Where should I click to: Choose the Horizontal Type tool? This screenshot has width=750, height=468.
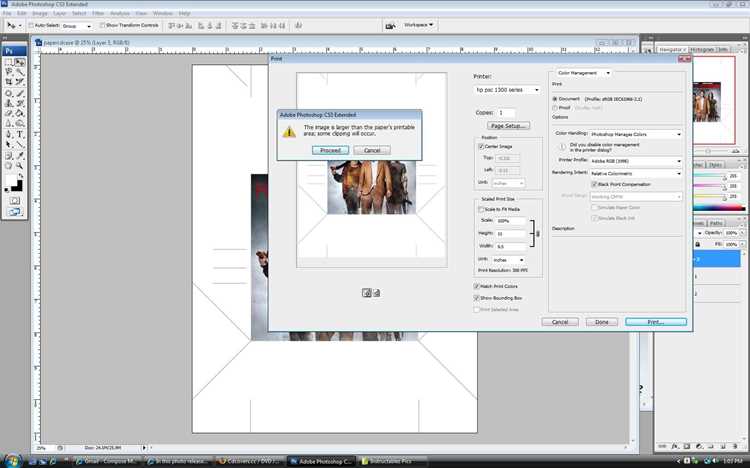(x=20, y=134)
